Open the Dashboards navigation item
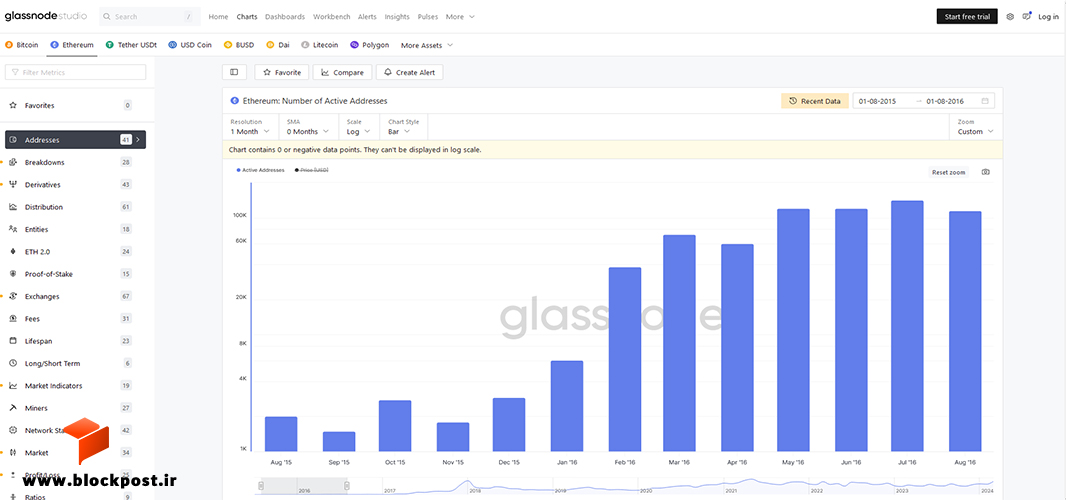The width and height of the screenshot is (1066, 500). [285, 16]
